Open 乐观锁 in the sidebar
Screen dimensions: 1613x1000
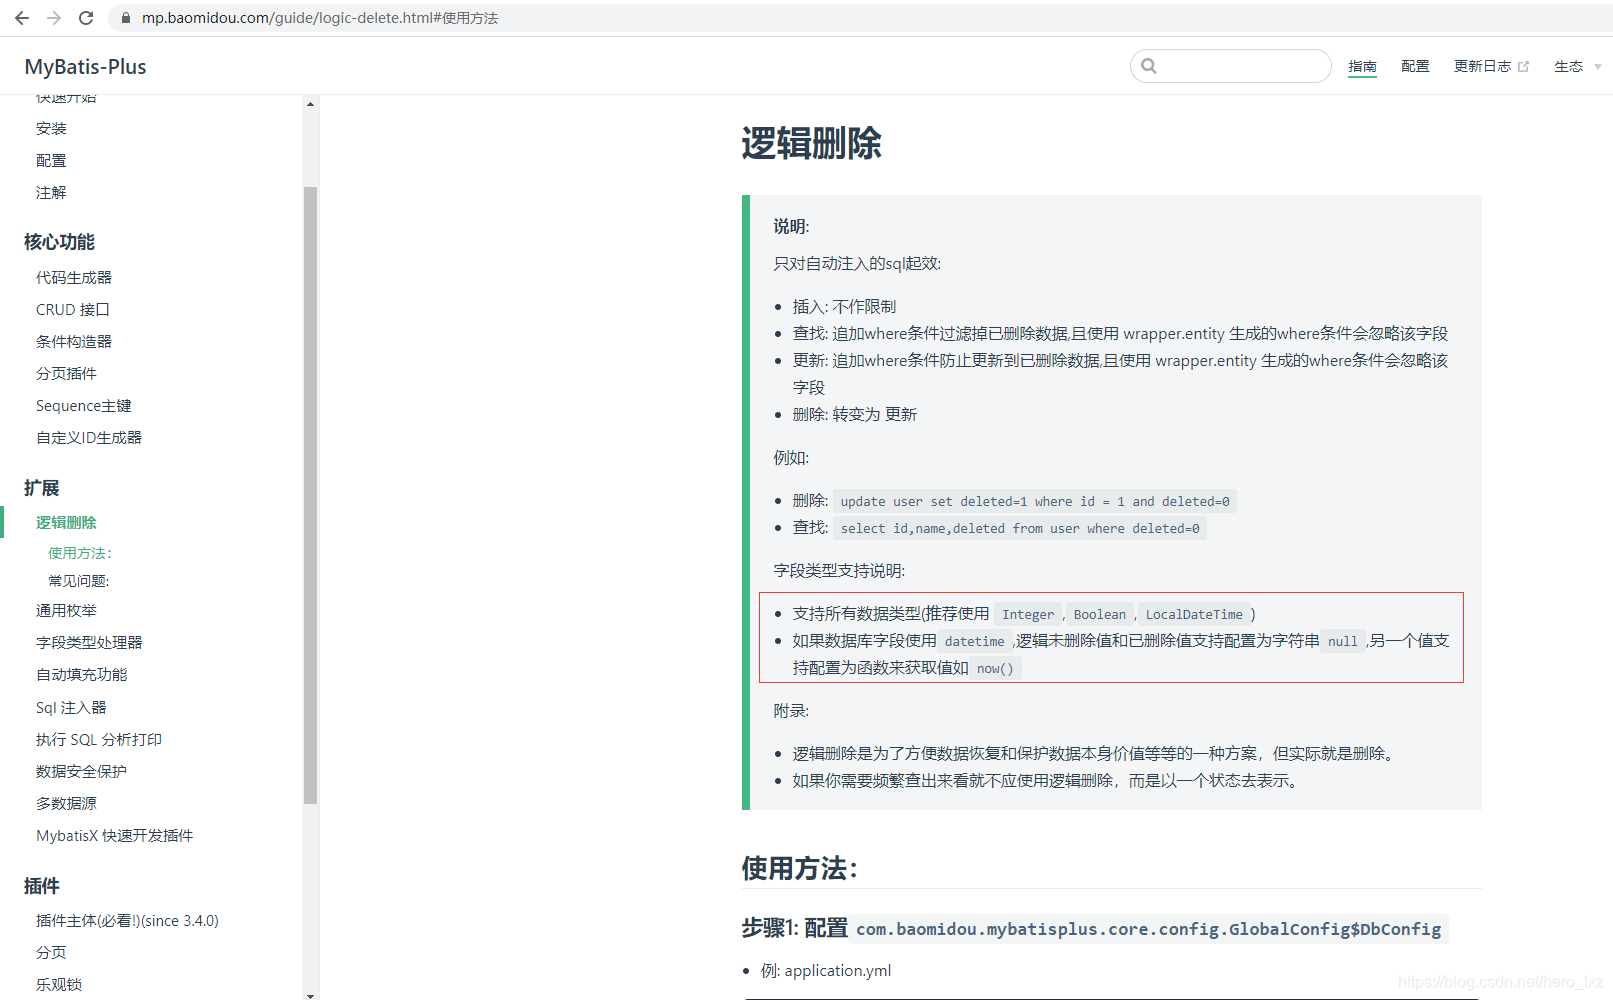coord(59,984)
